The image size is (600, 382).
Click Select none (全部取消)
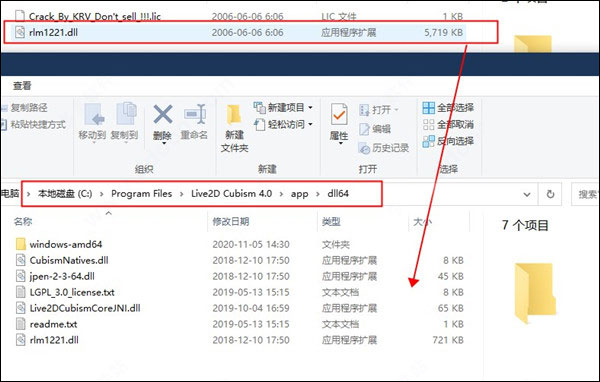point(448,124)
